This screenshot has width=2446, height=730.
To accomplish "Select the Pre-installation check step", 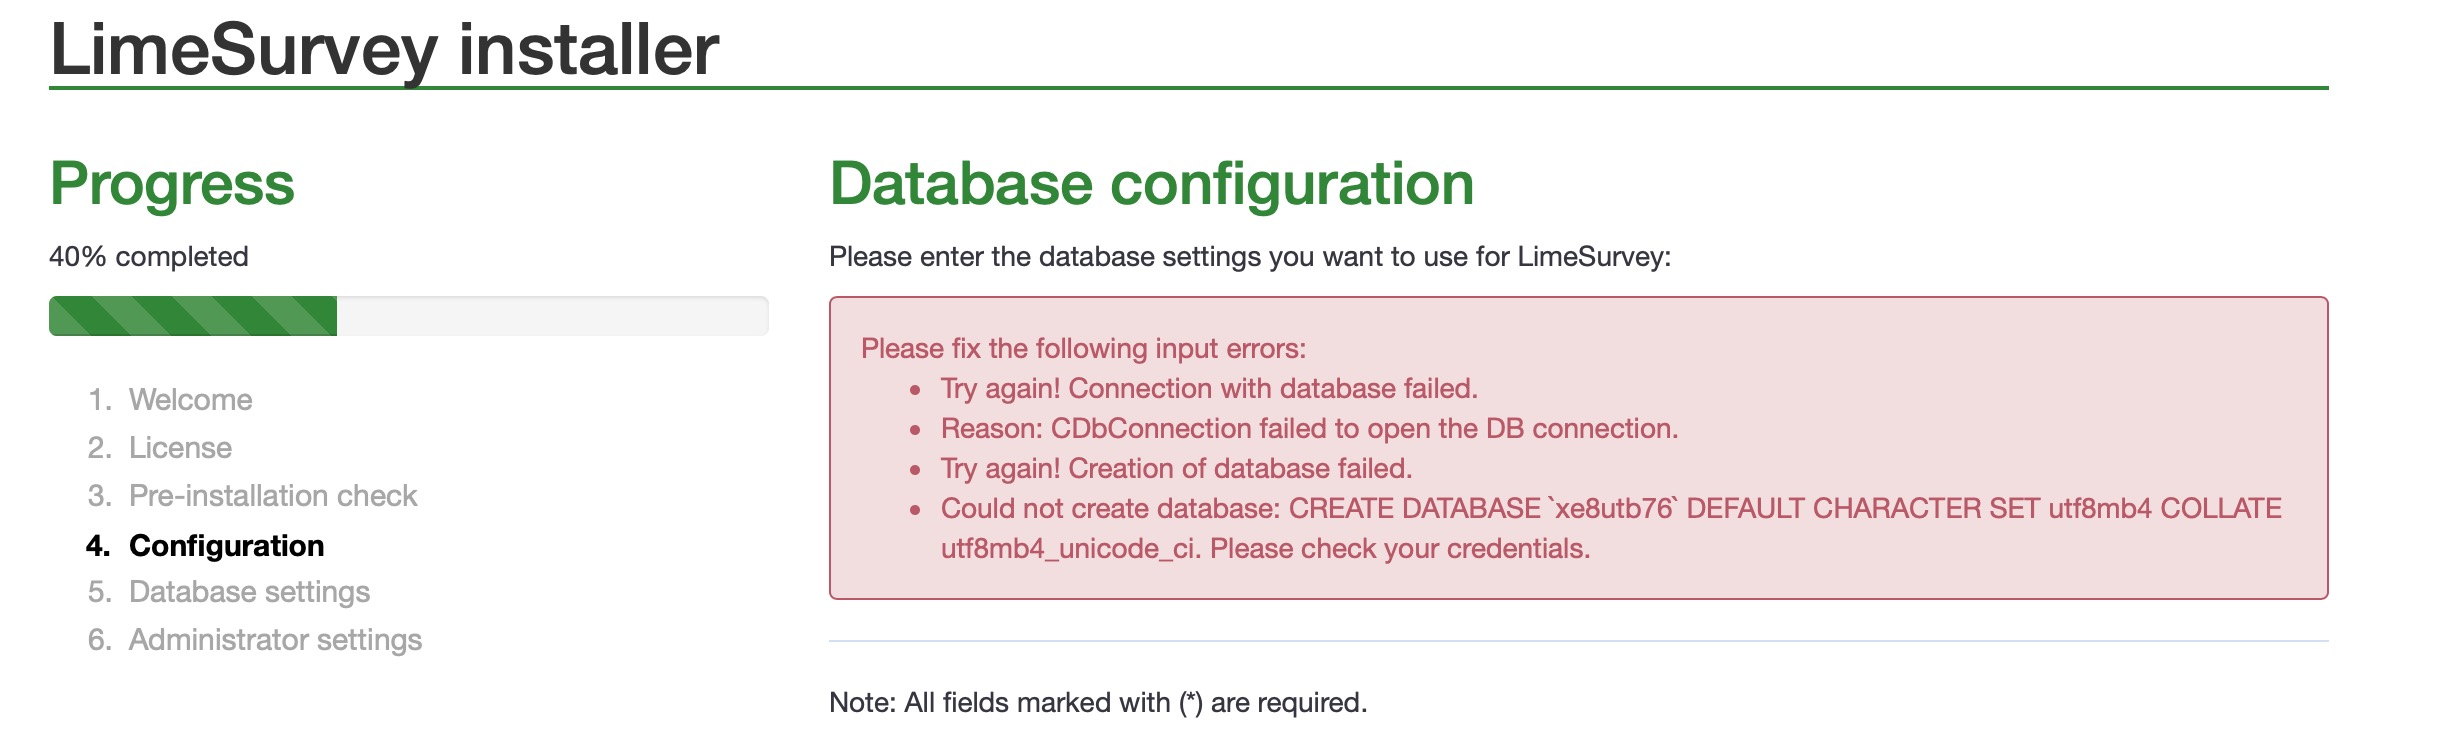I will click(x=272, y=496).
